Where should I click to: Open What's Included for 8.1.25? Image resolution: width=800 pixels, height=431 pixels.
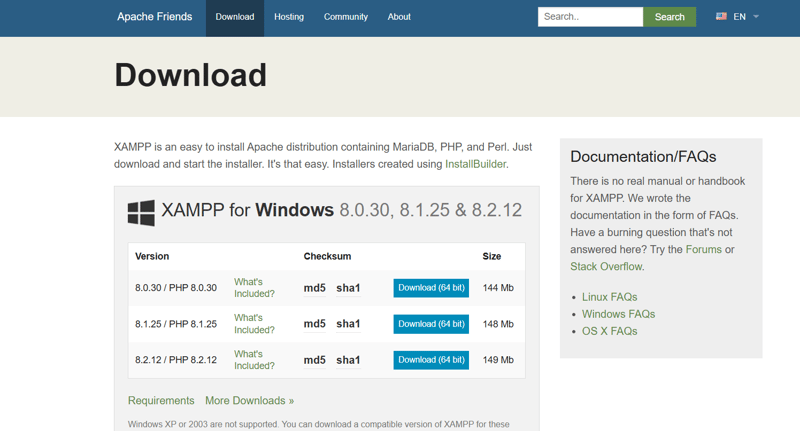click(x=254, y=324)
